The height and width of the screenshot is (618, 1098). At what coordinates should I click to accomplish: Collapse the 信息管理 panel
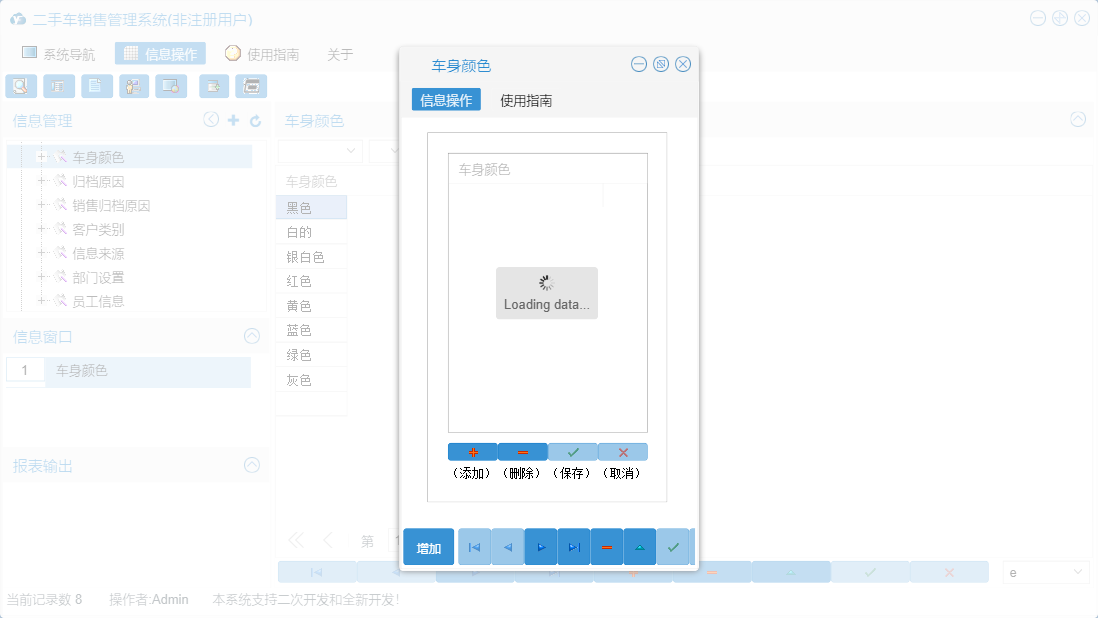point(210,119)
